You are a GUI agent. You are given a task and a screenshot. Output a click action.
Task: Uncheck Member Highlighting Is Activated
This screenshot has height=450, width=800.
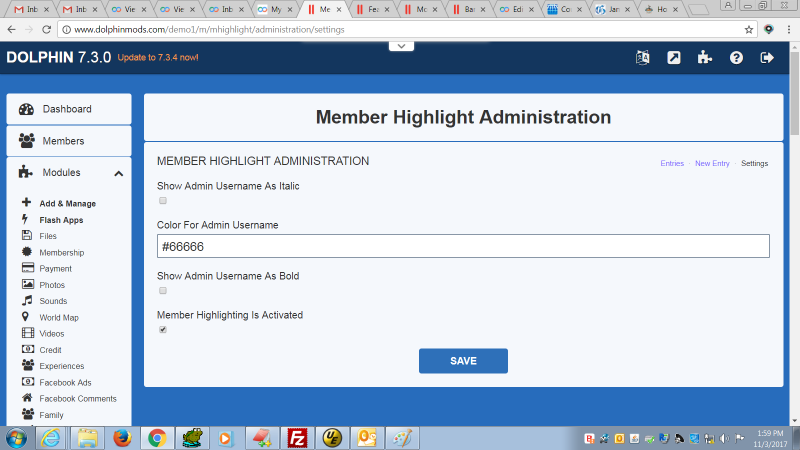163,330
